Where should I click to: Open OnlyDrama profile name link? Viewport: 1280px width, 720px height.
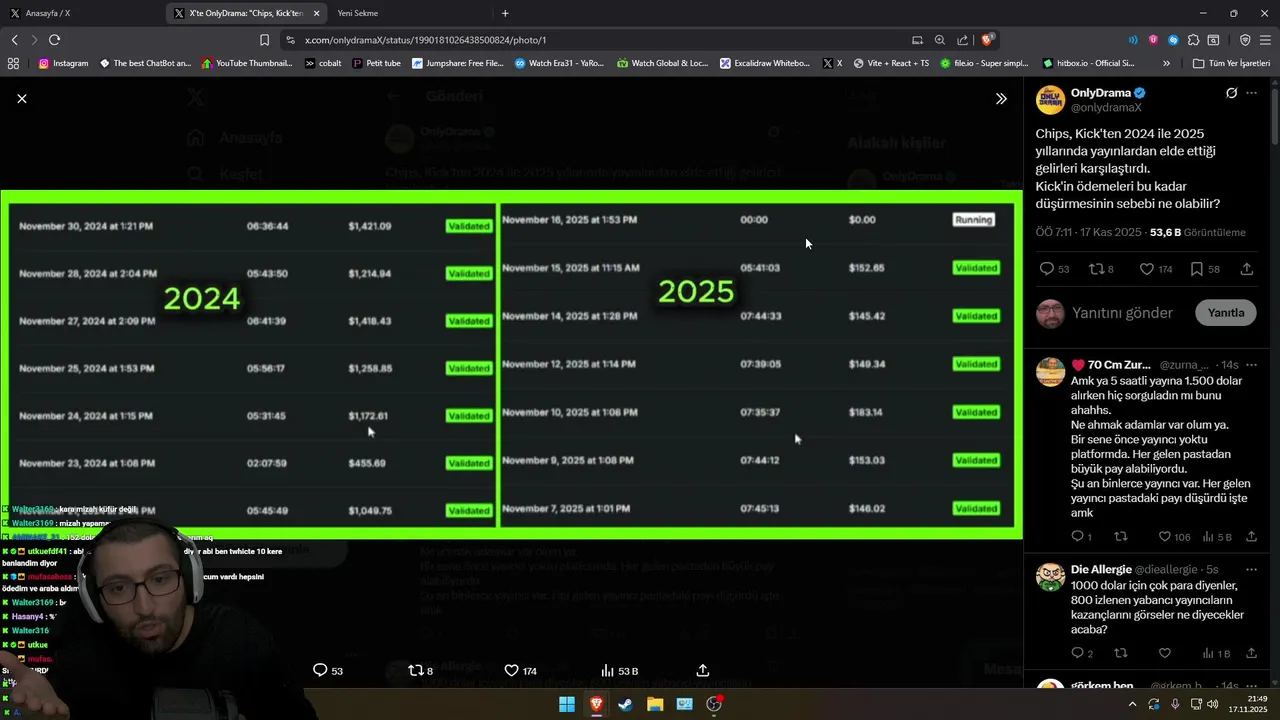pyautogui.click(x=1101, y=93)
